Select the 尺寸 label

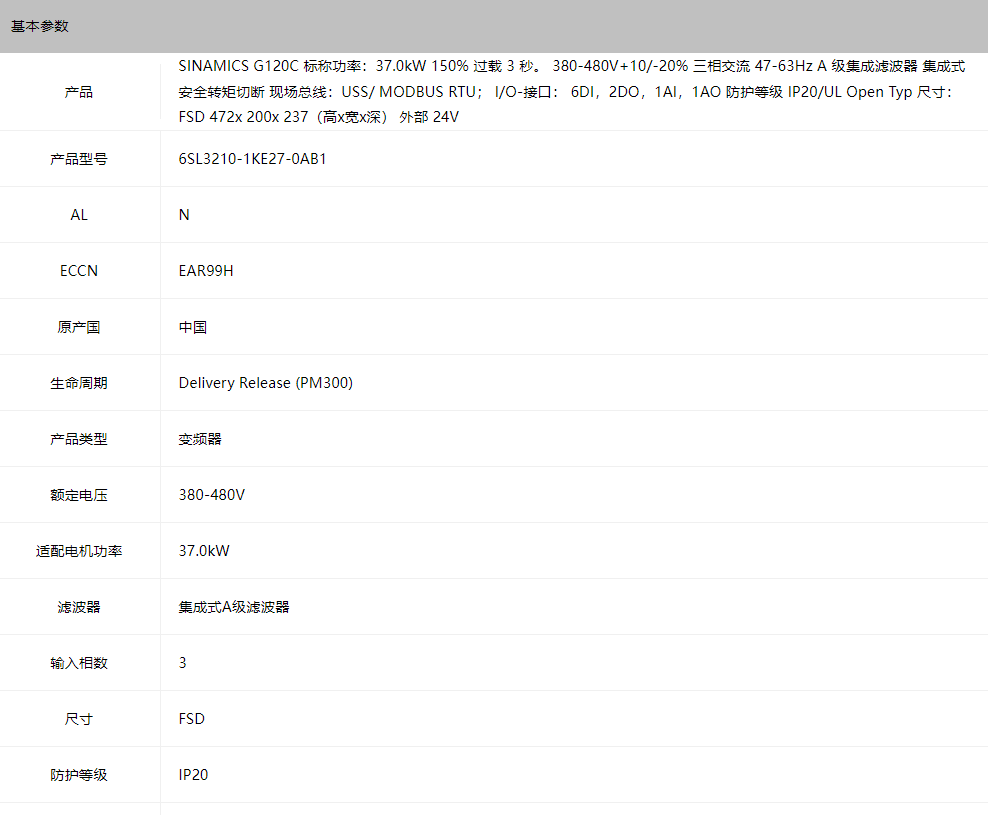79,719
